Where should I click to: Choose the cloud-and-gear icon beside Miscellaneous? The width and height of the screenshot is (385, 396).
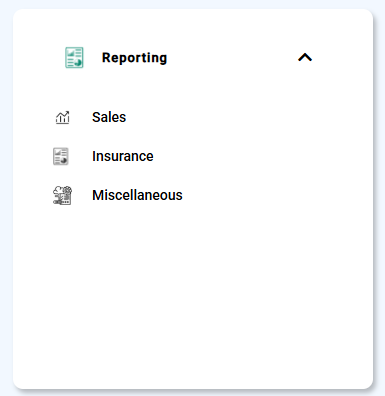[x=62, y=195]
